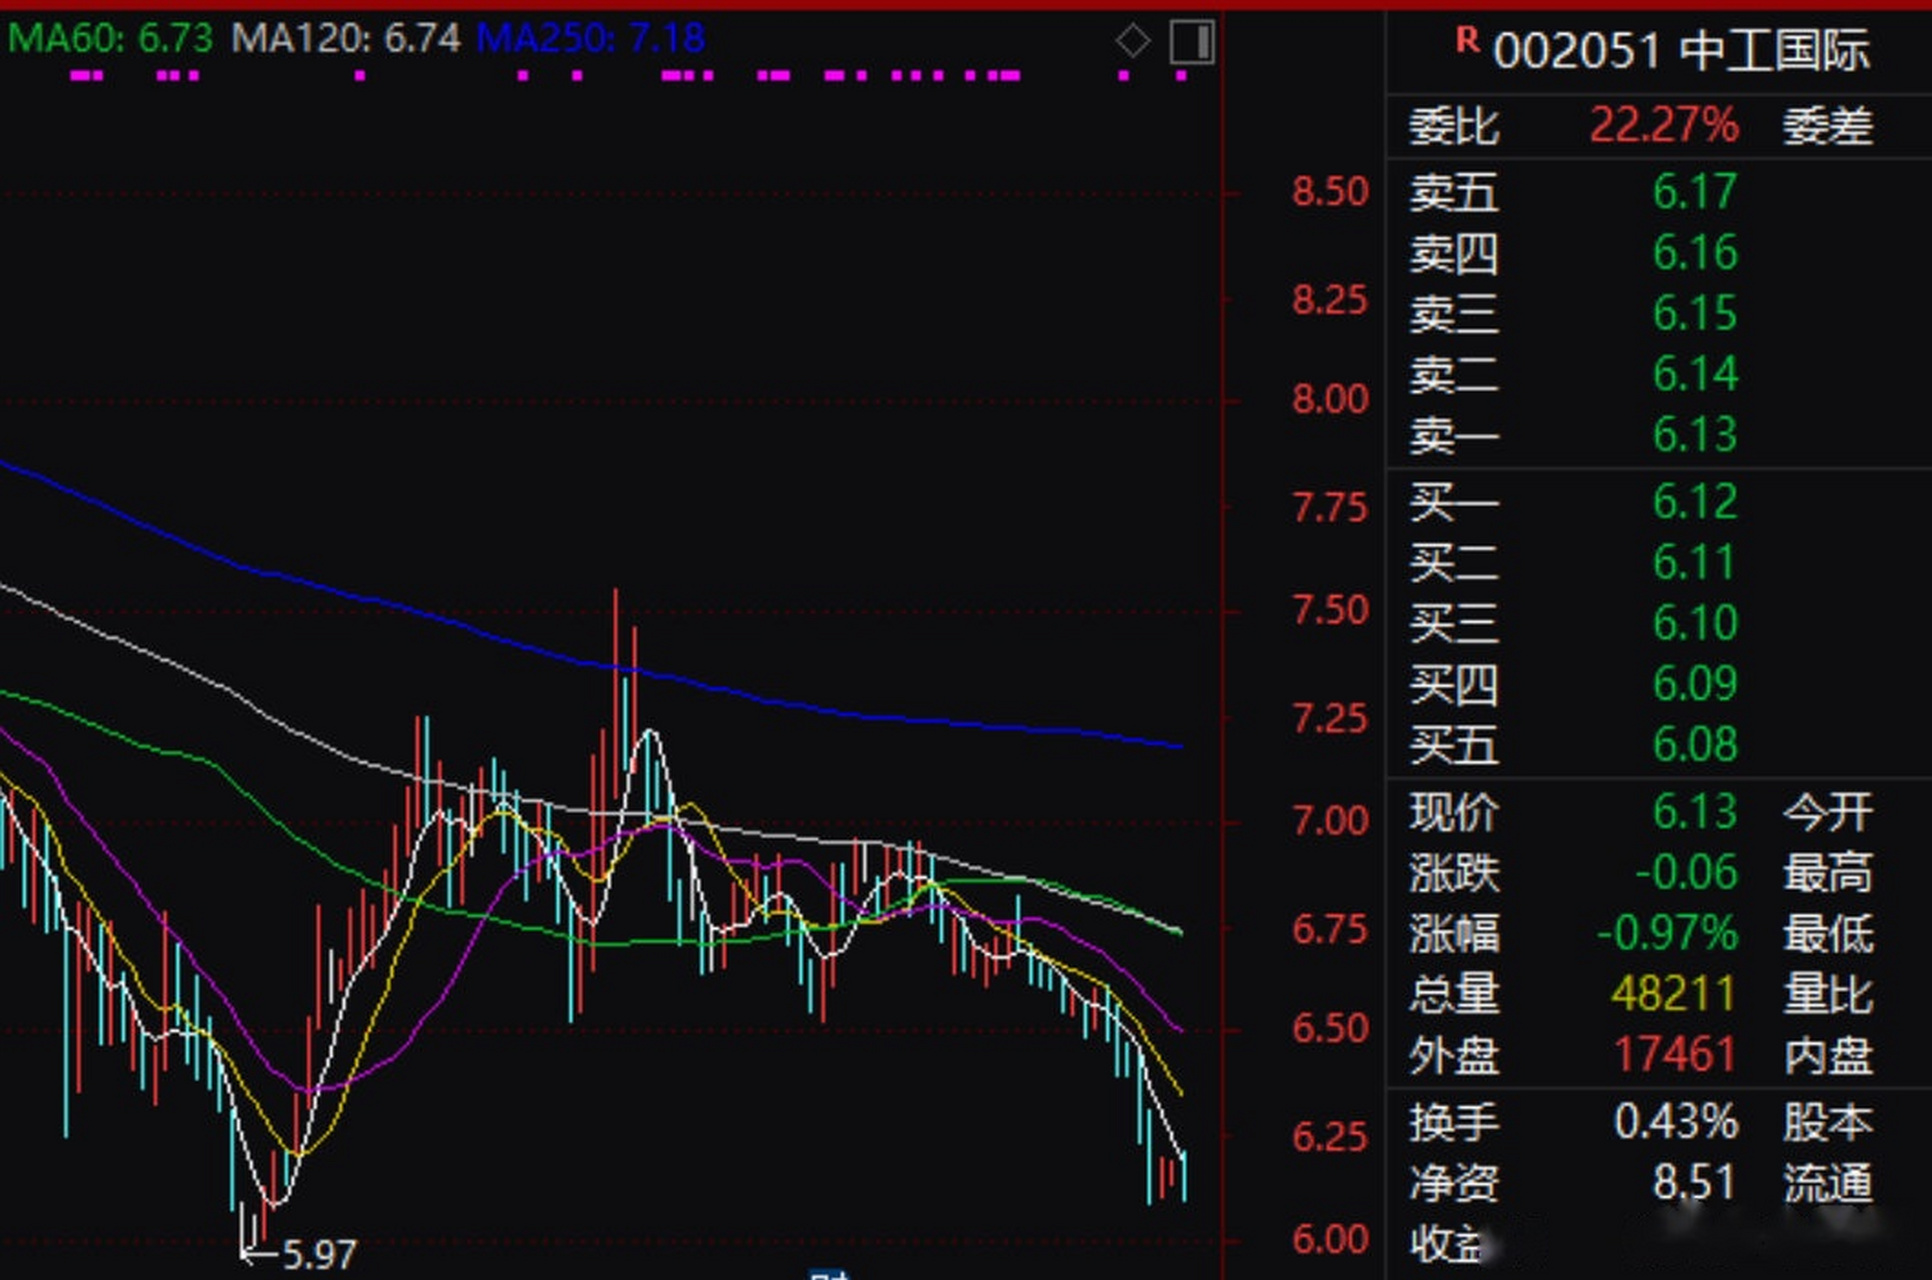Viewport: 1932px width, 1280px height.
Task: Select the MA60: 6.73 indicator label
Action: (110, 39)
